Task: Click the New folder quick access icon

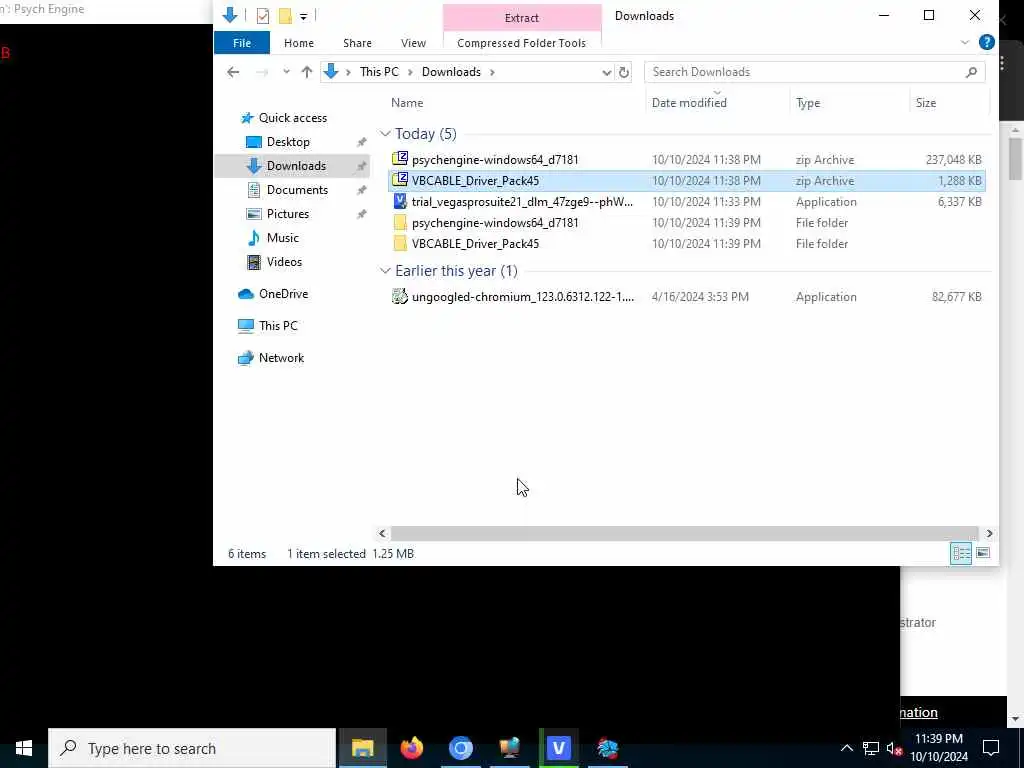Action: tap(285, 16)
